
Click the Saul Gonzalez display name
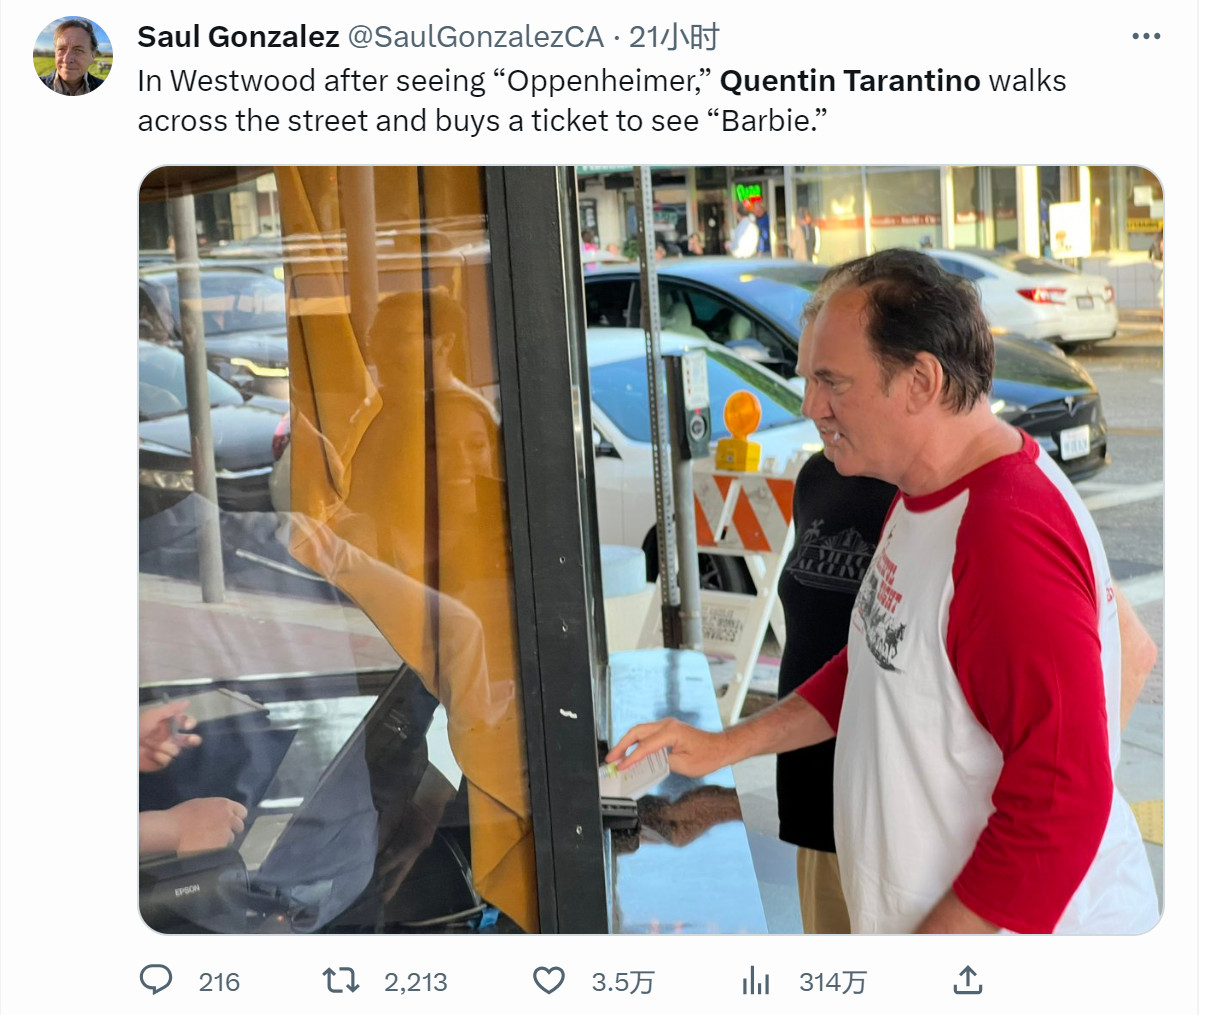pos(238,37)
